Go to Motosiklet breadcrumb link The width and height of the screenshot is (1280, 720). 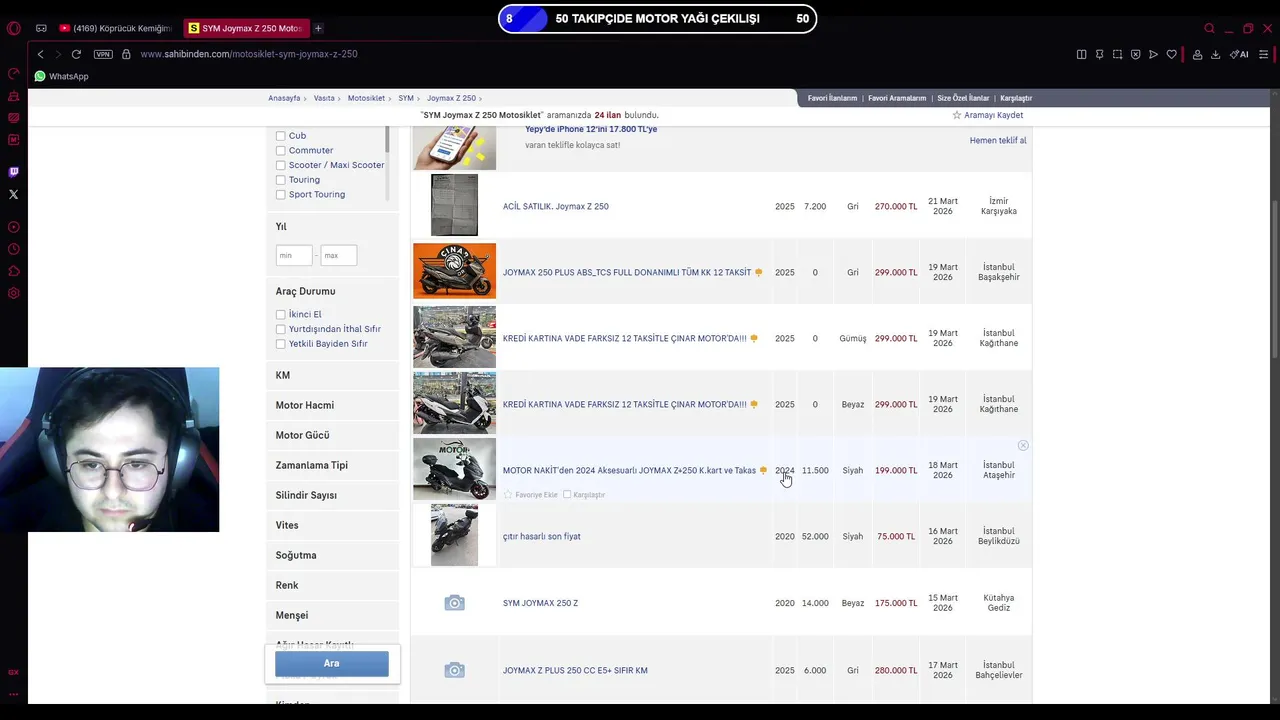[366, 98]
